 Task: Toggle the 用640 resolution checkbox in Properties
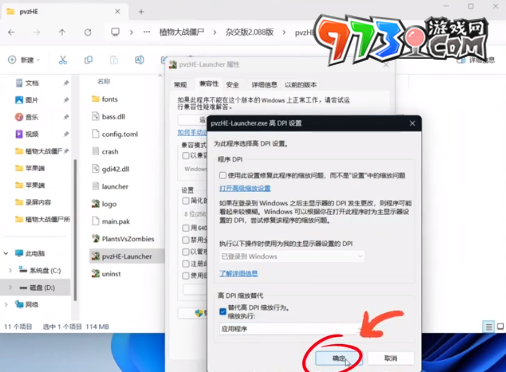[186, 228]
